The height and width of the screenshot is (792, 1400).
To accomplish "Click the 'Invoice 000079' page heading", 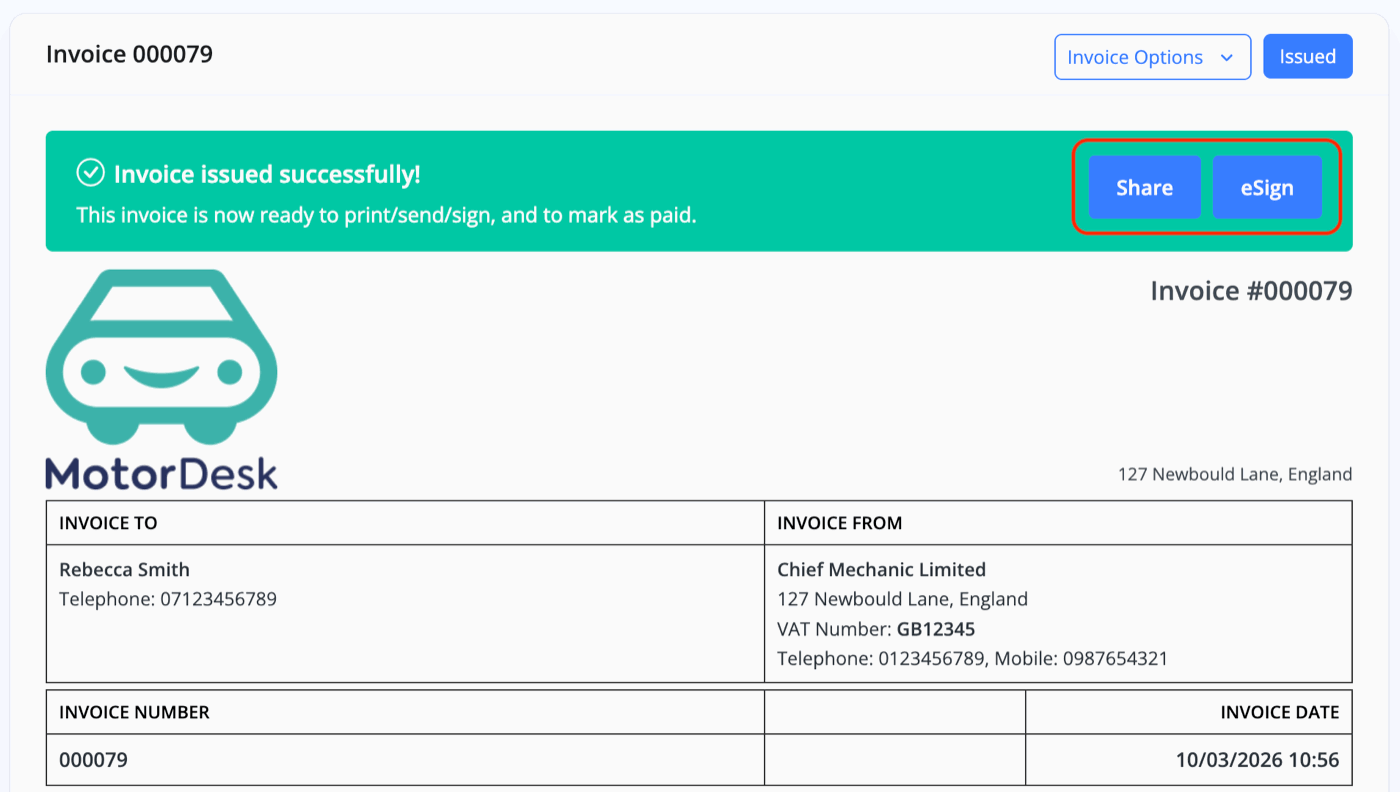I will (x=129, y=54).
